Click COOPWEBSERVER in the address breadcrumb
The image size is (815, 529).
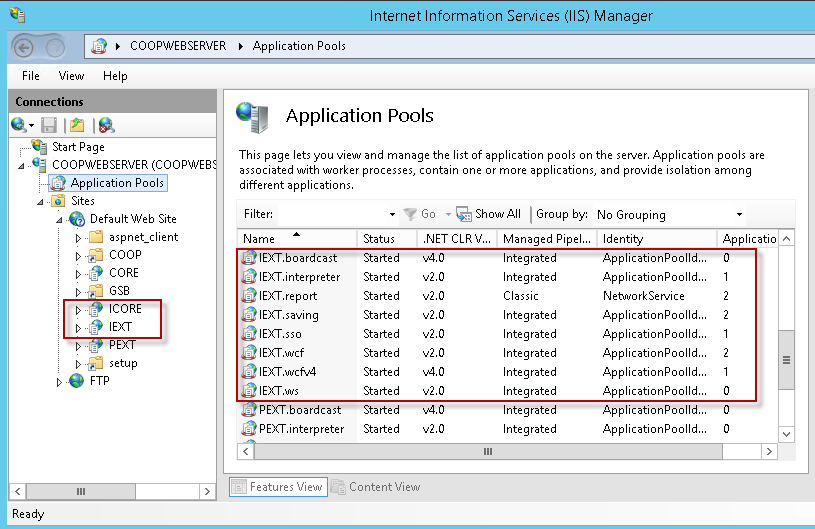click(178, 46)
